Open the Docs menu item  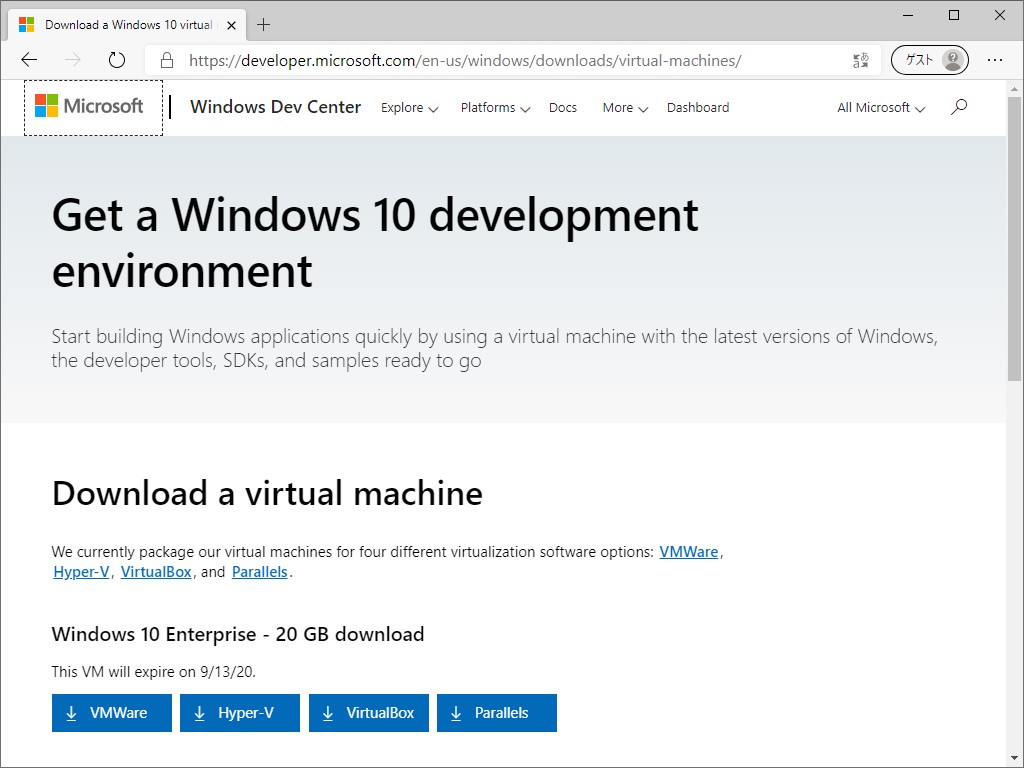pyautogui.click(x=562, y=107)
